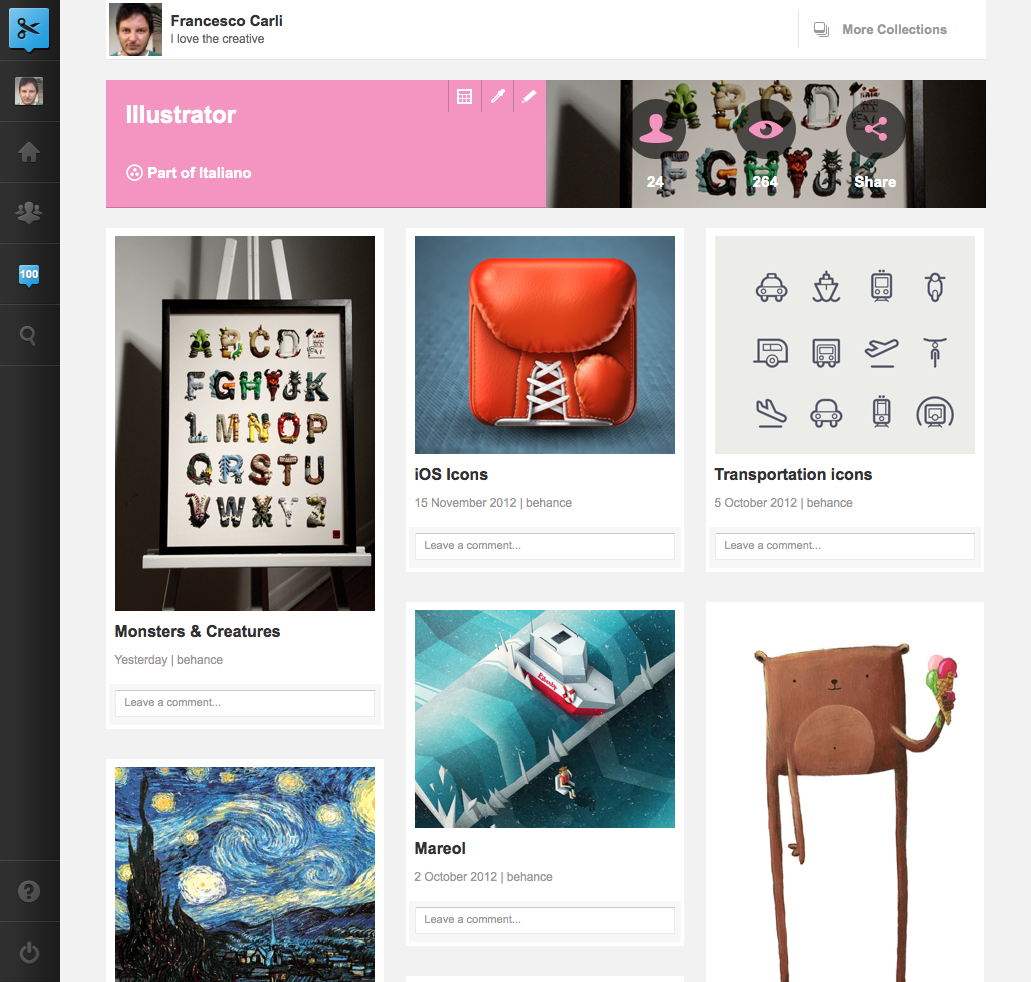Open the 100 notifications badge icon
1031x982 pixels.
coord(29,275)
